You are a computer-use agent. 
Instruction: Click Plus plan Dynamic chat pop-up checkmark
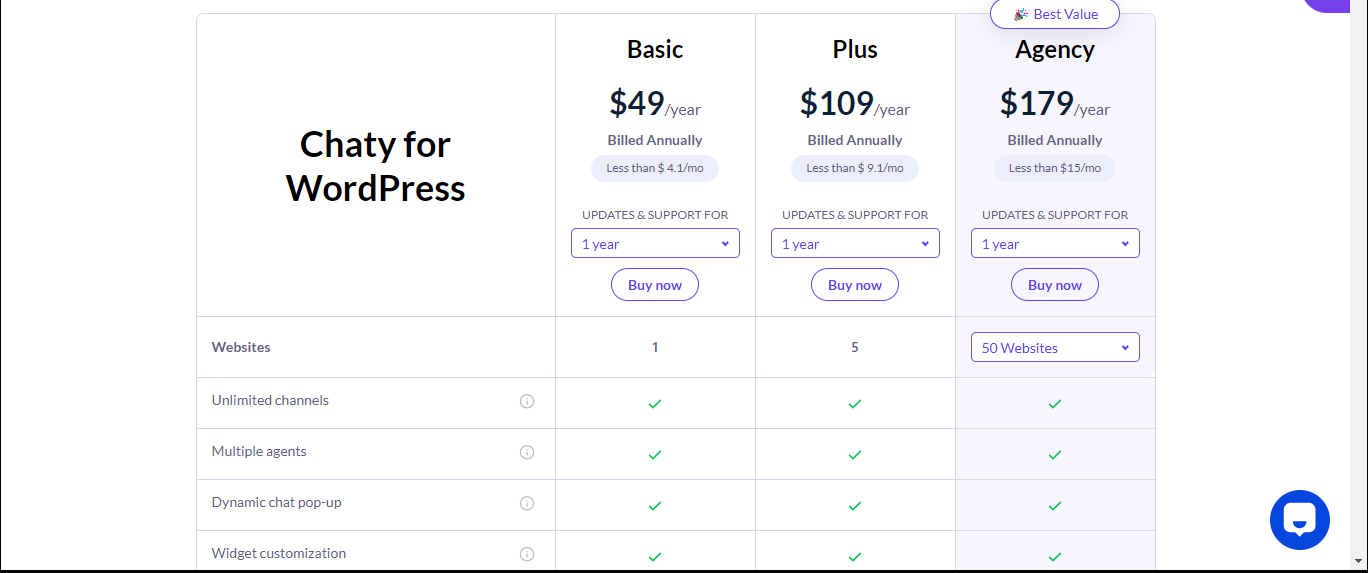pyautogui.click(x=855, y=505)
